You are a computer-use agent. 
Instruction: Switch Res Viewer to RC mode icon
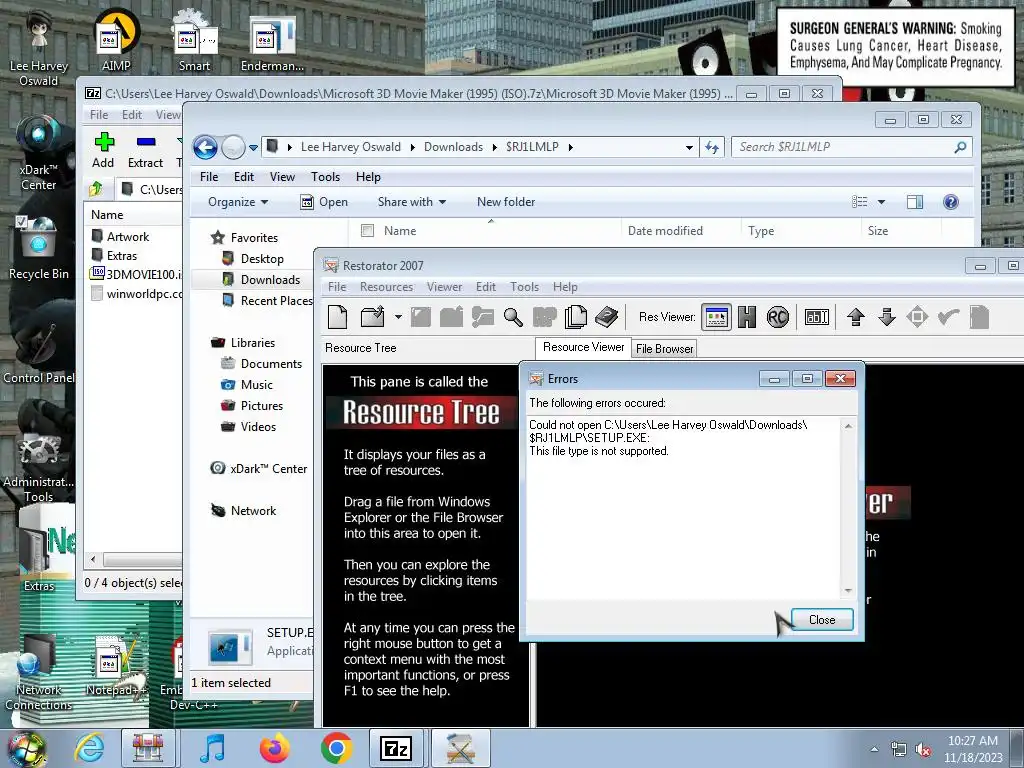coord(777,317)
